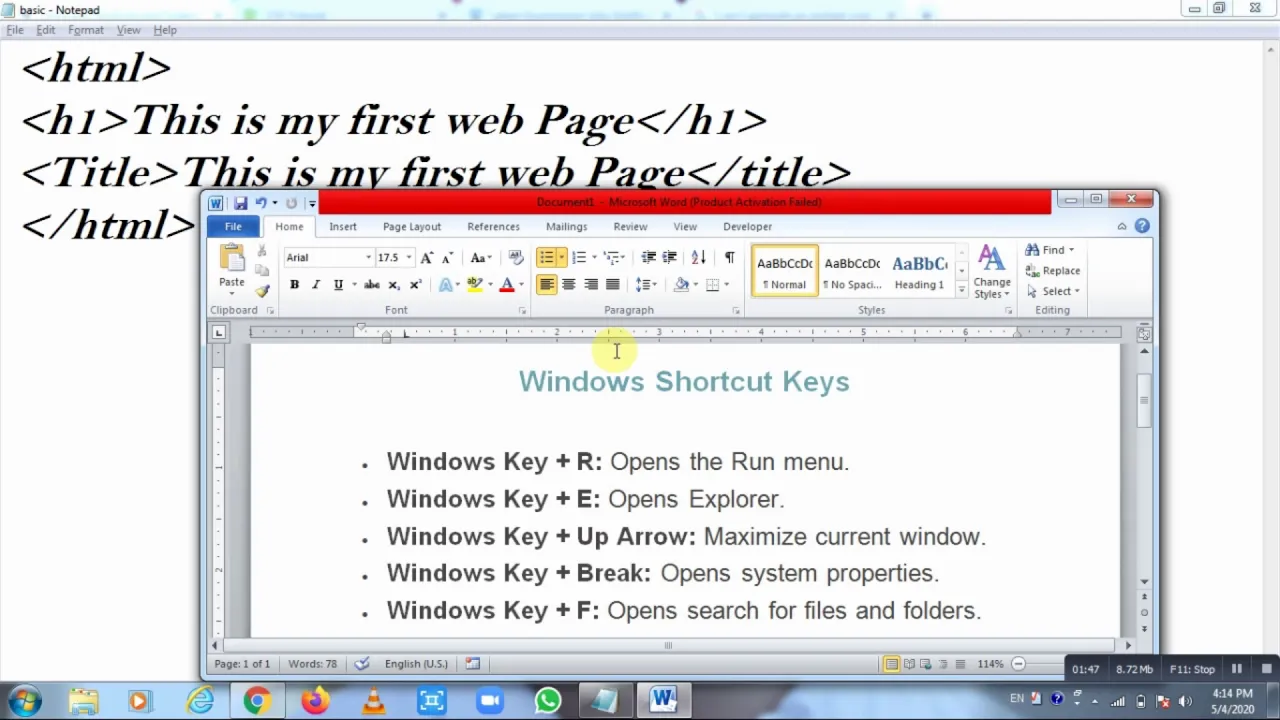Open the Format menu in Notepad
The height and width of the screenshot is (720, 1280).
coord(86,30)
